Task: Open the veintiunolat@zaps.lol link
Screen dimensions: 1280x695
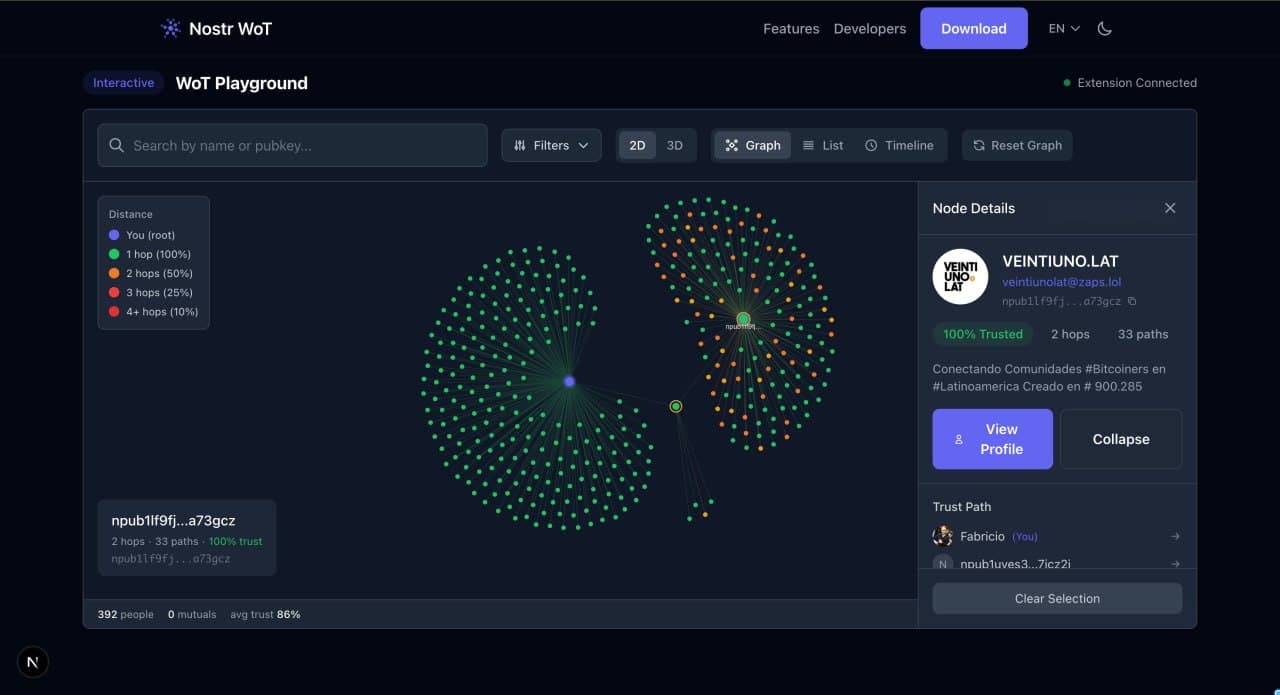Action: [x=1060, y=282]
